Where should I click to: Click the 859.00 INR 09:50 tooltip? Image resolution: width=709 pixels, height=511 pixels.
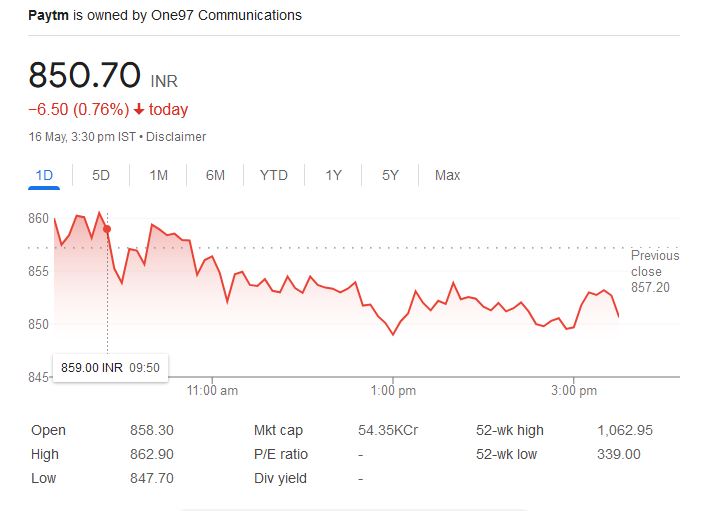(111, 368)
